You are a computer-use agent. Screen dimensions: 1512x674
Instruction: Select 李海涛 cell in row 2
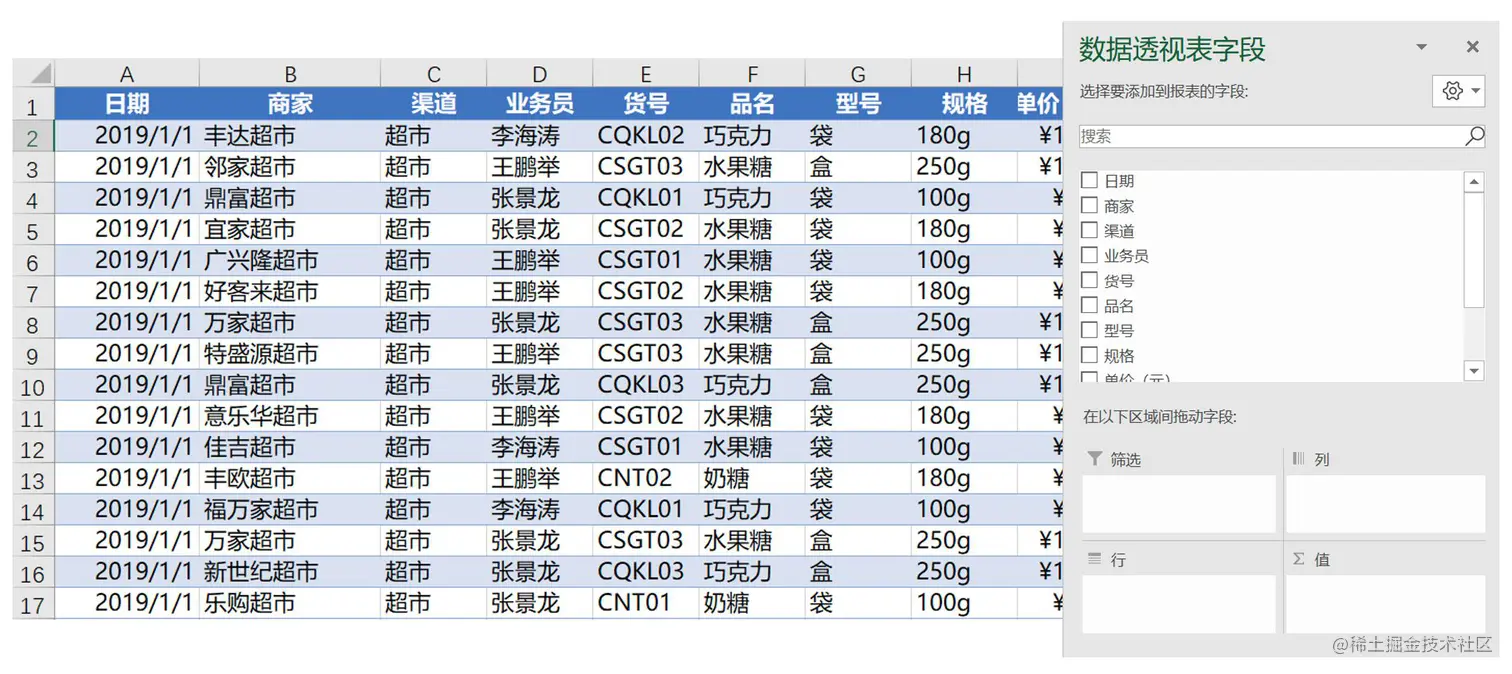tap(540, 135)
